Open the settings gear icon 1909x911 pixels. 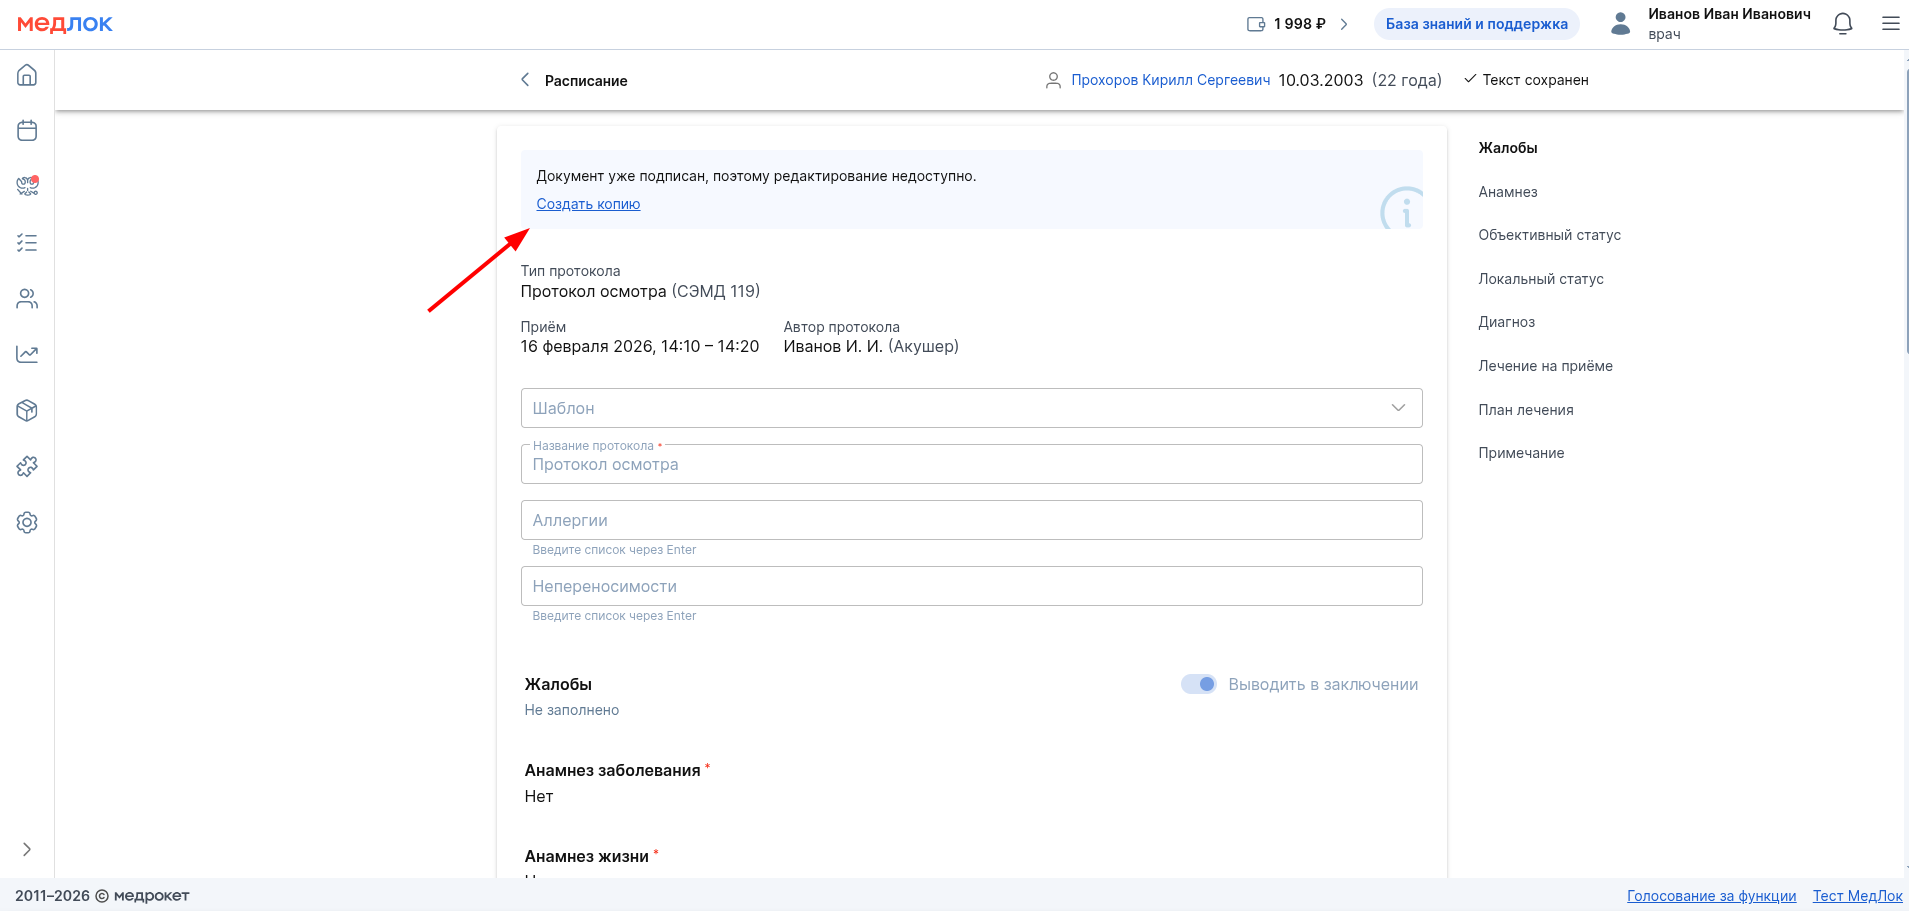[27, 522]
